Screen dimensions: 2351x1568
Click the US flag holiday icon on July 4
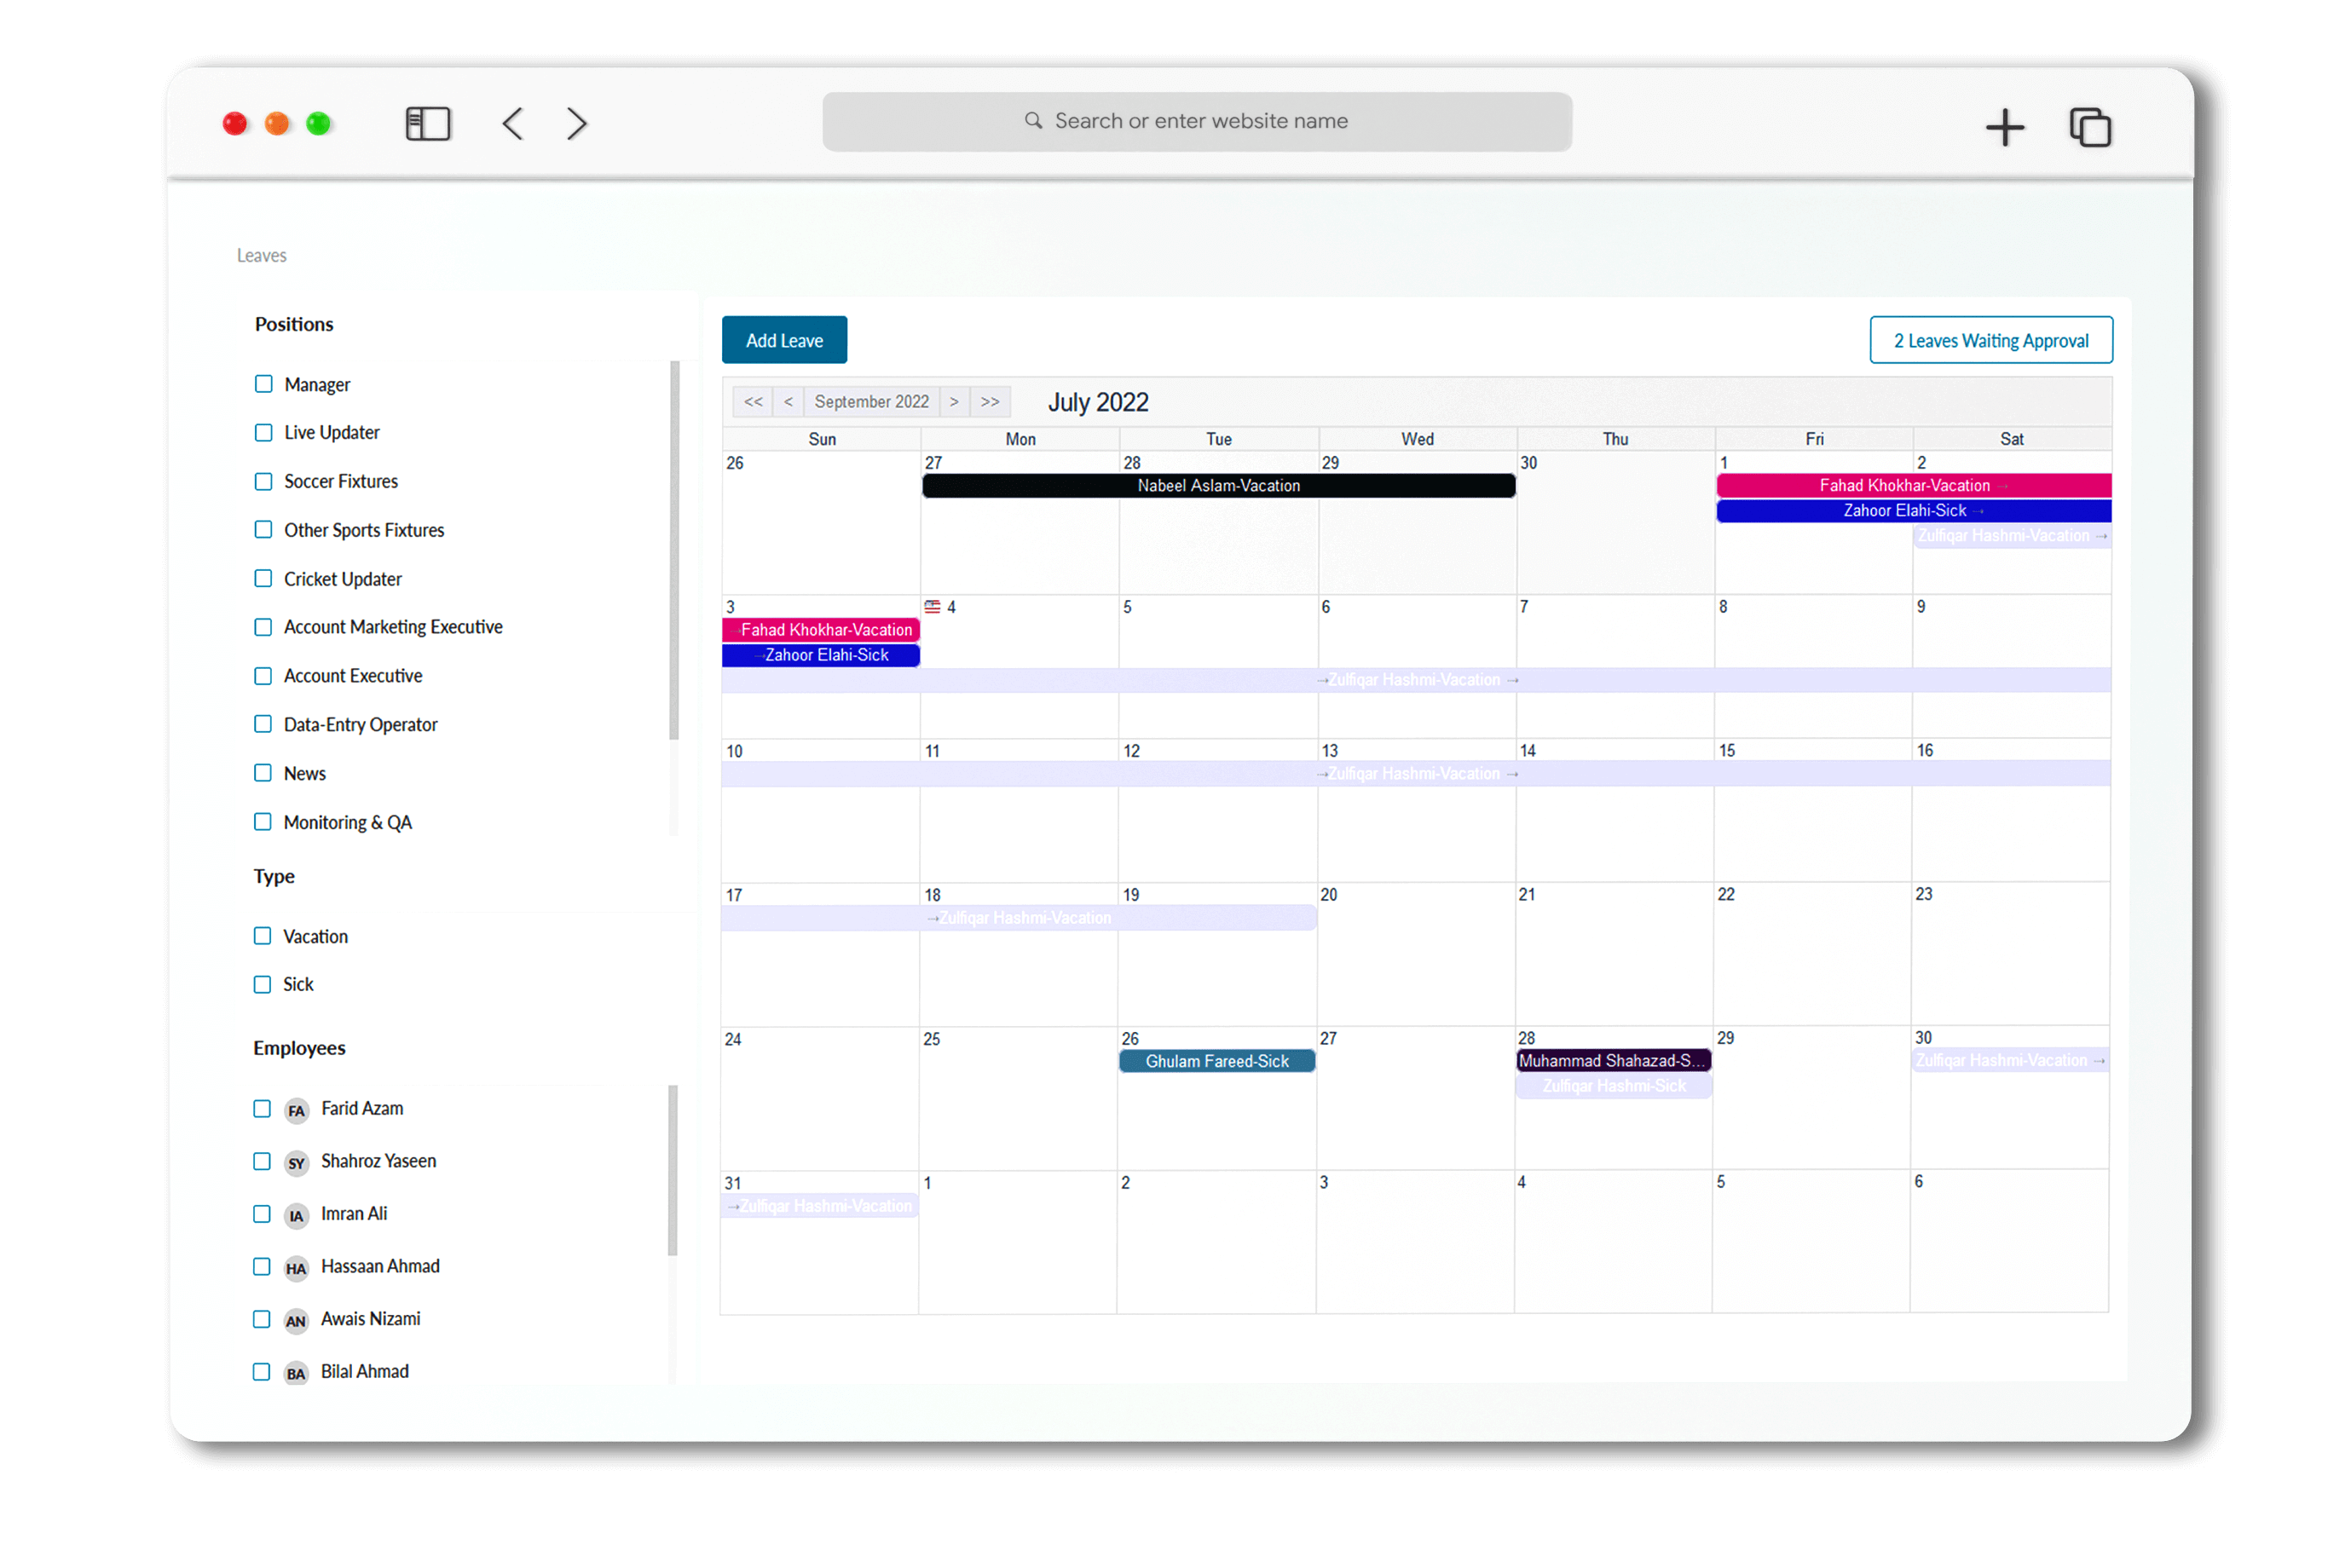coord(932,606)
